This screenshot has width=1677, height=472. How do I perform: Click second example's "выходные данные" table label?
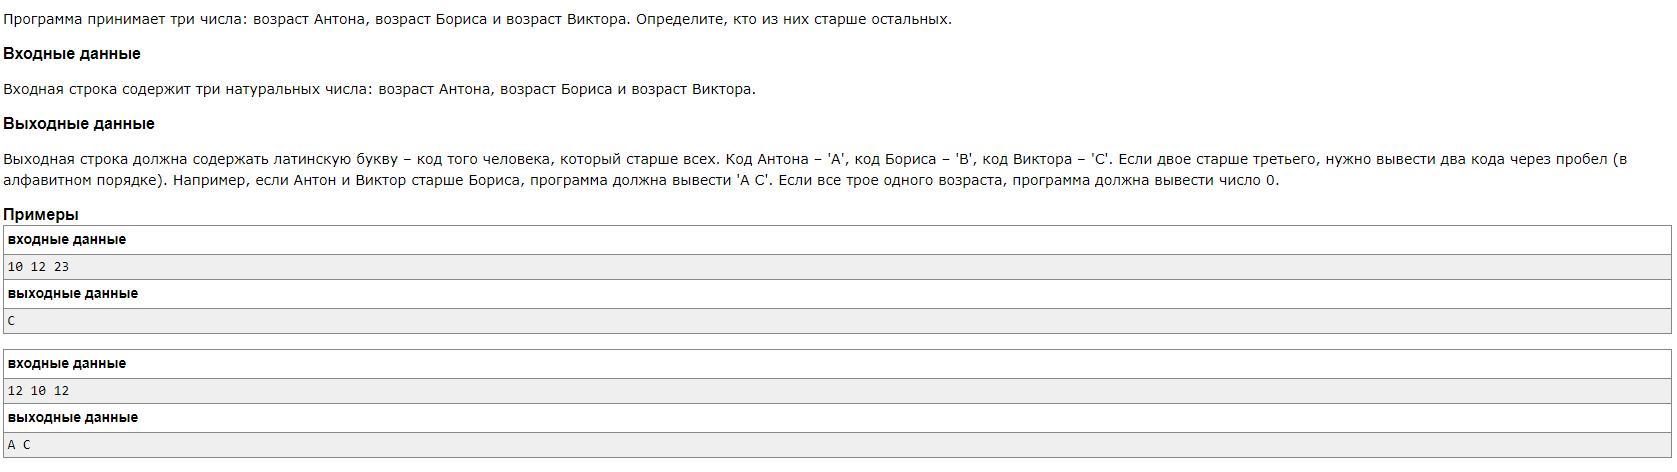coord(73,418)
